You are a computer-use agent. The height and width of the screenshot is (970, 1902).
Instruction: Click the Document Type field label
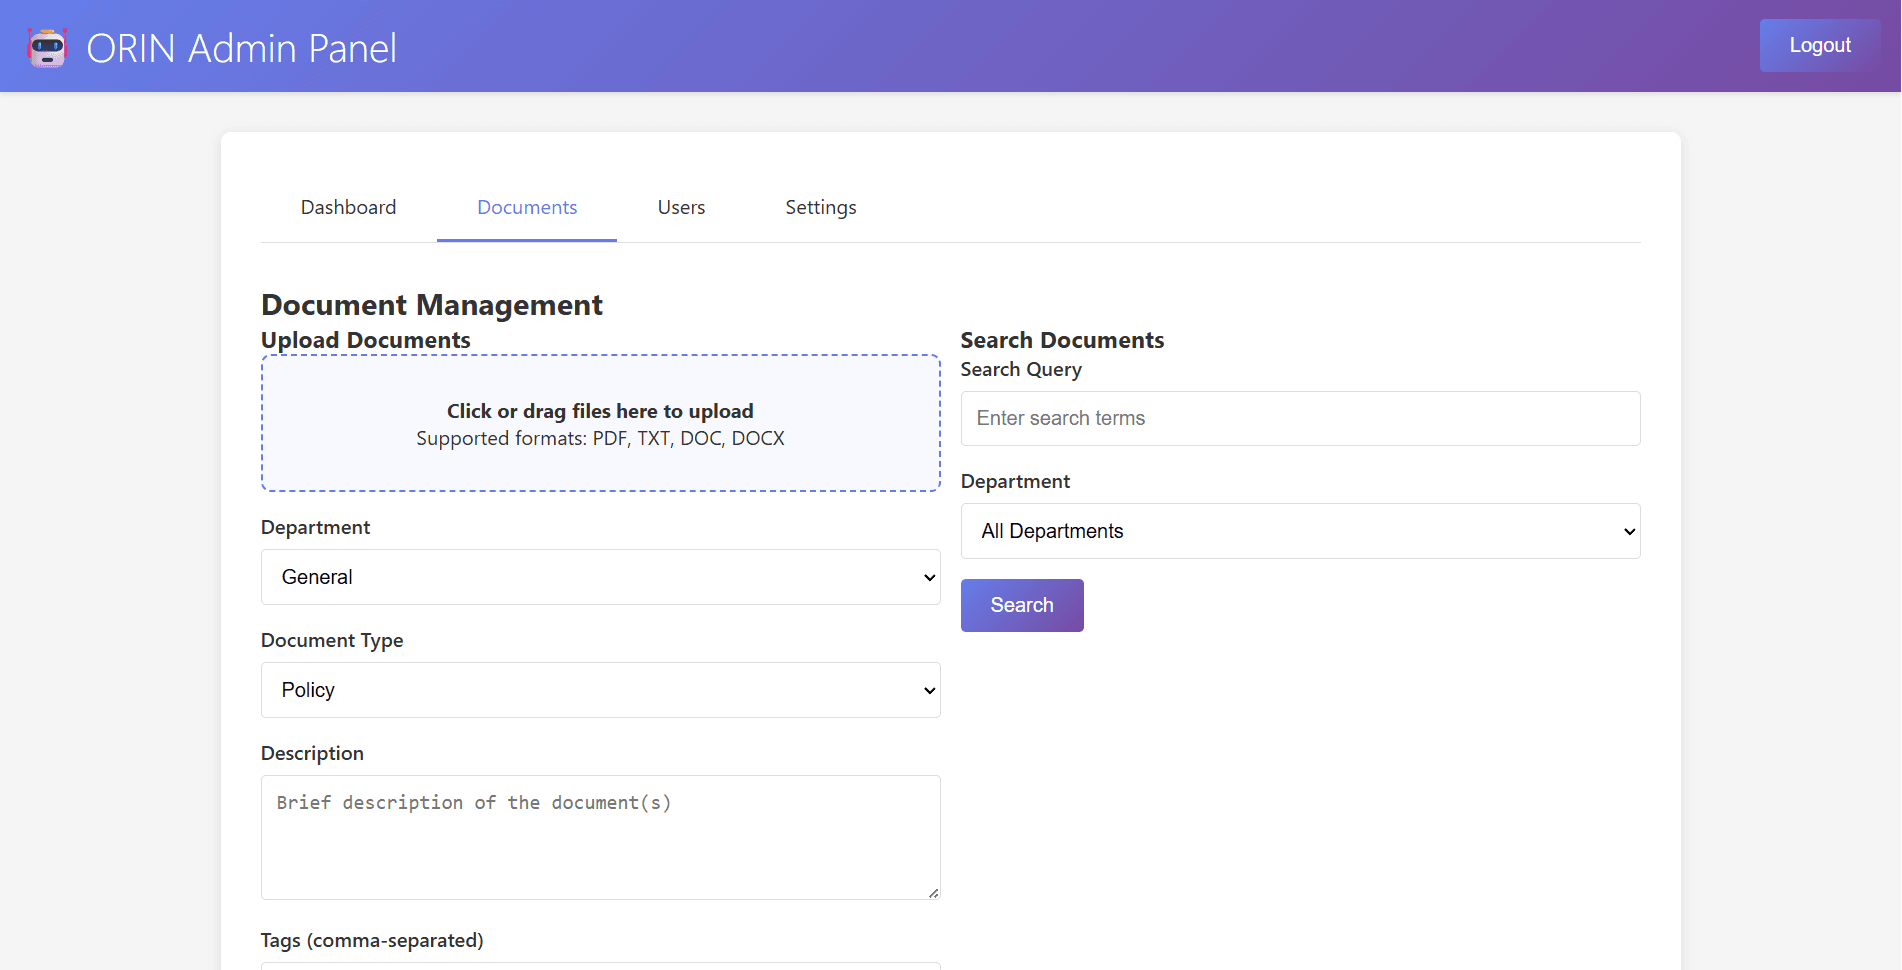coord(332,640)
